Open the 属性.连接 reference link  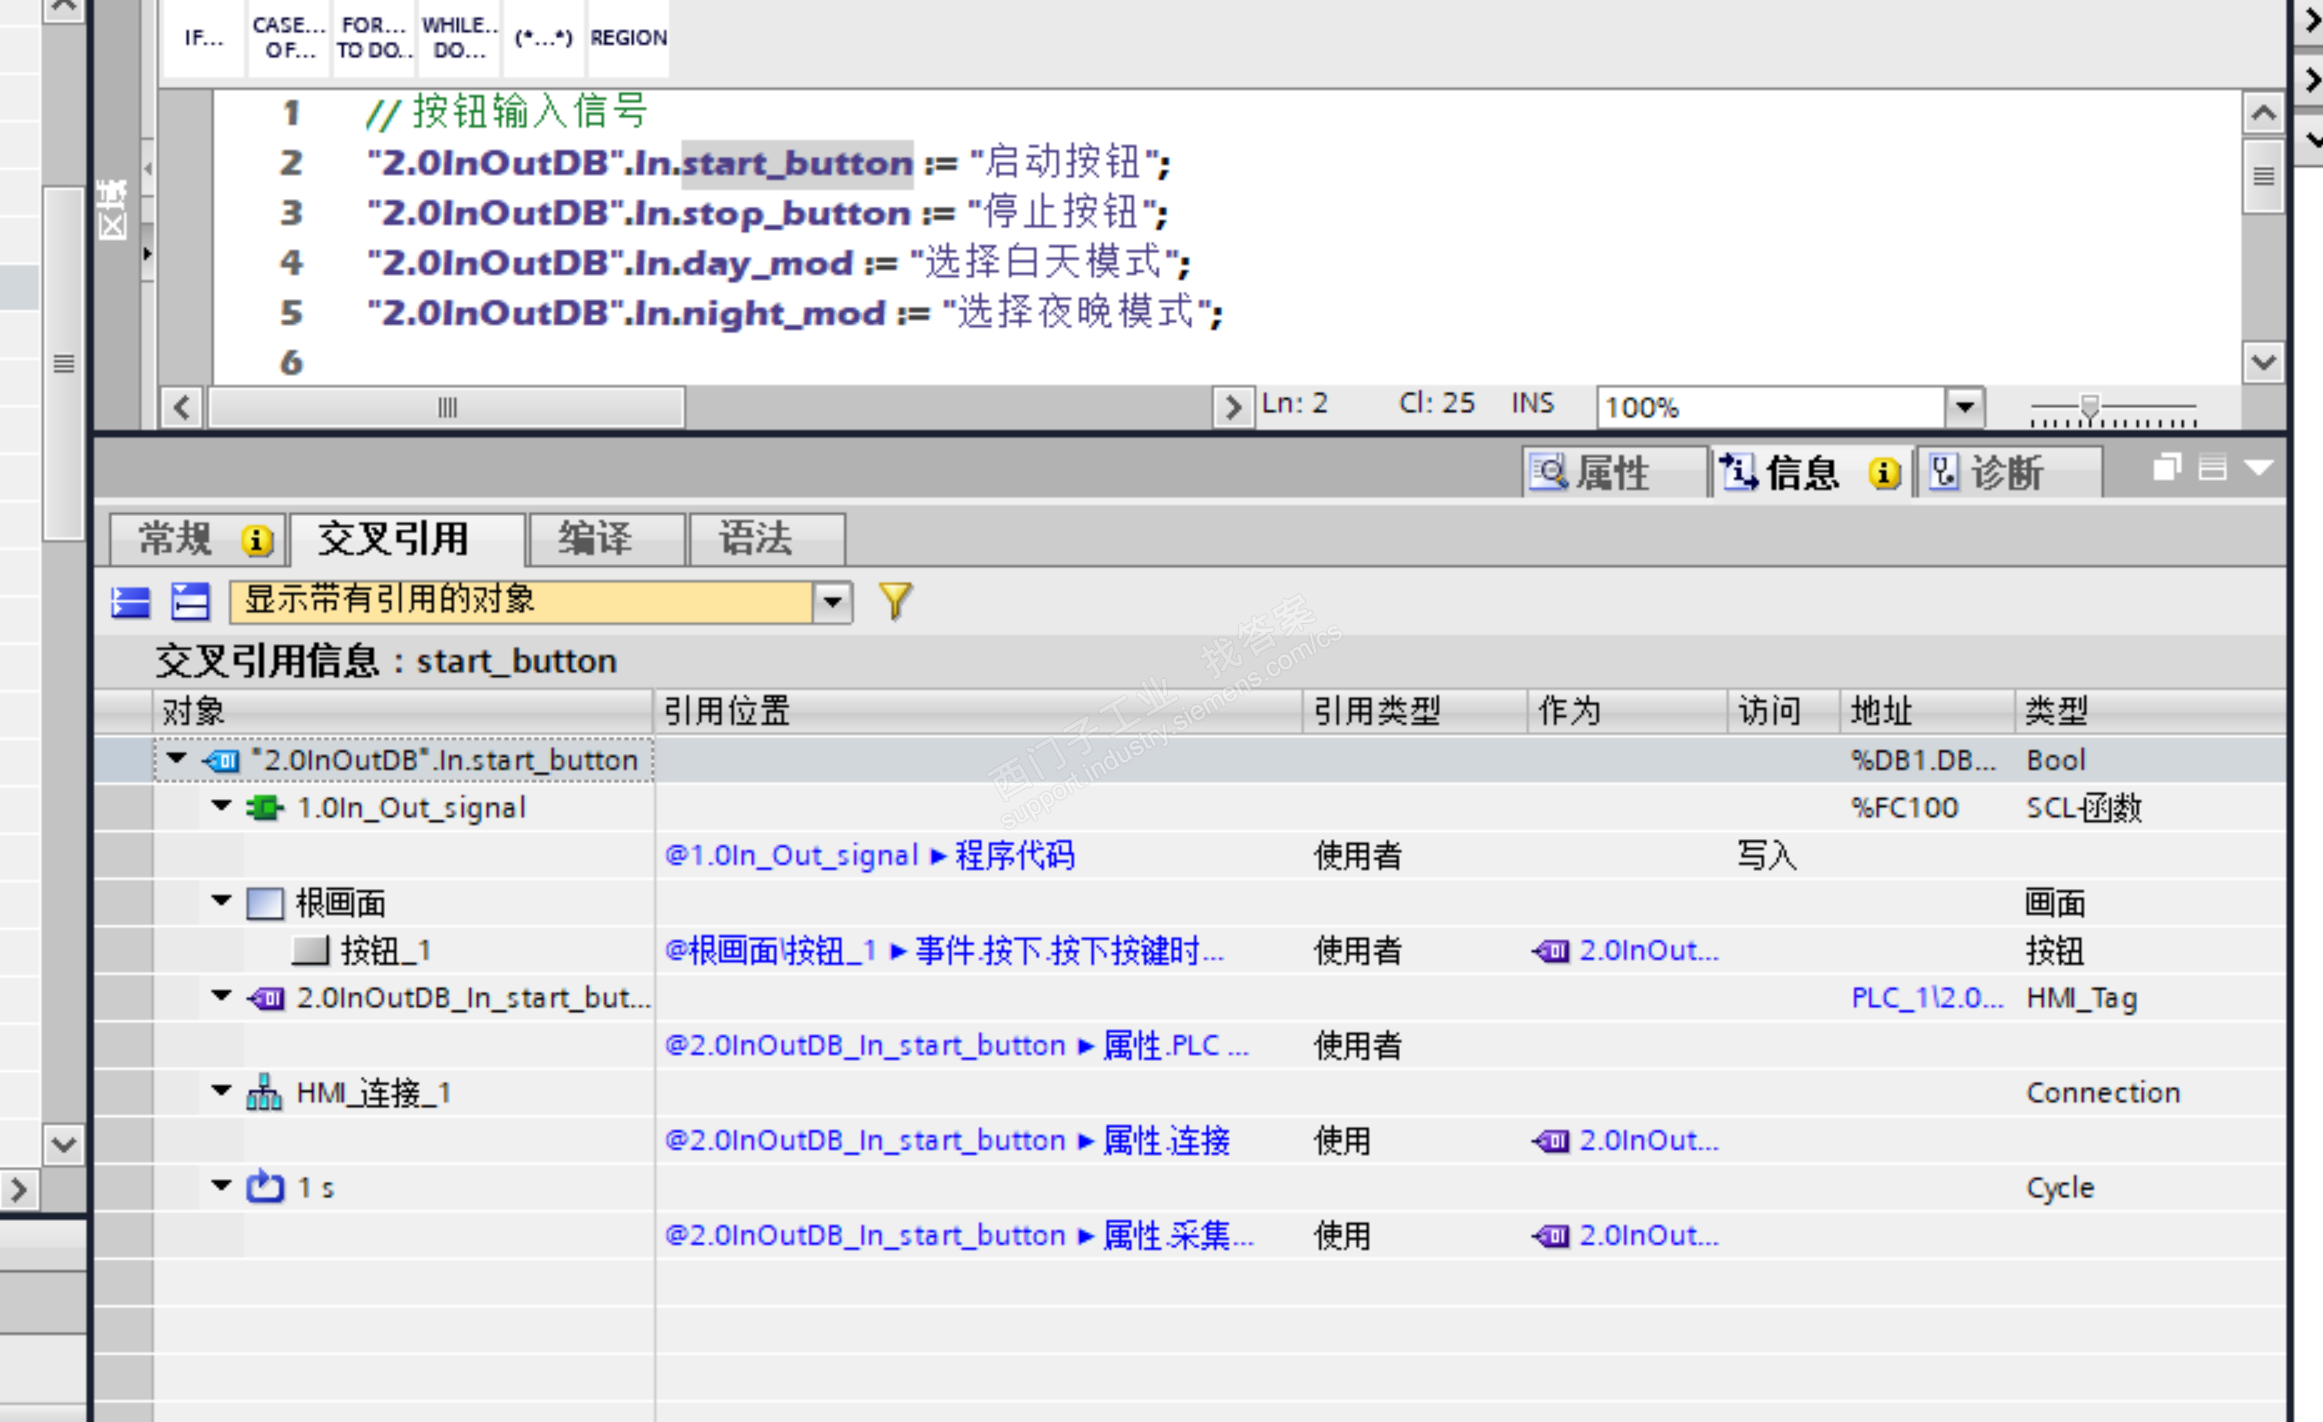coord(1166,1140)
